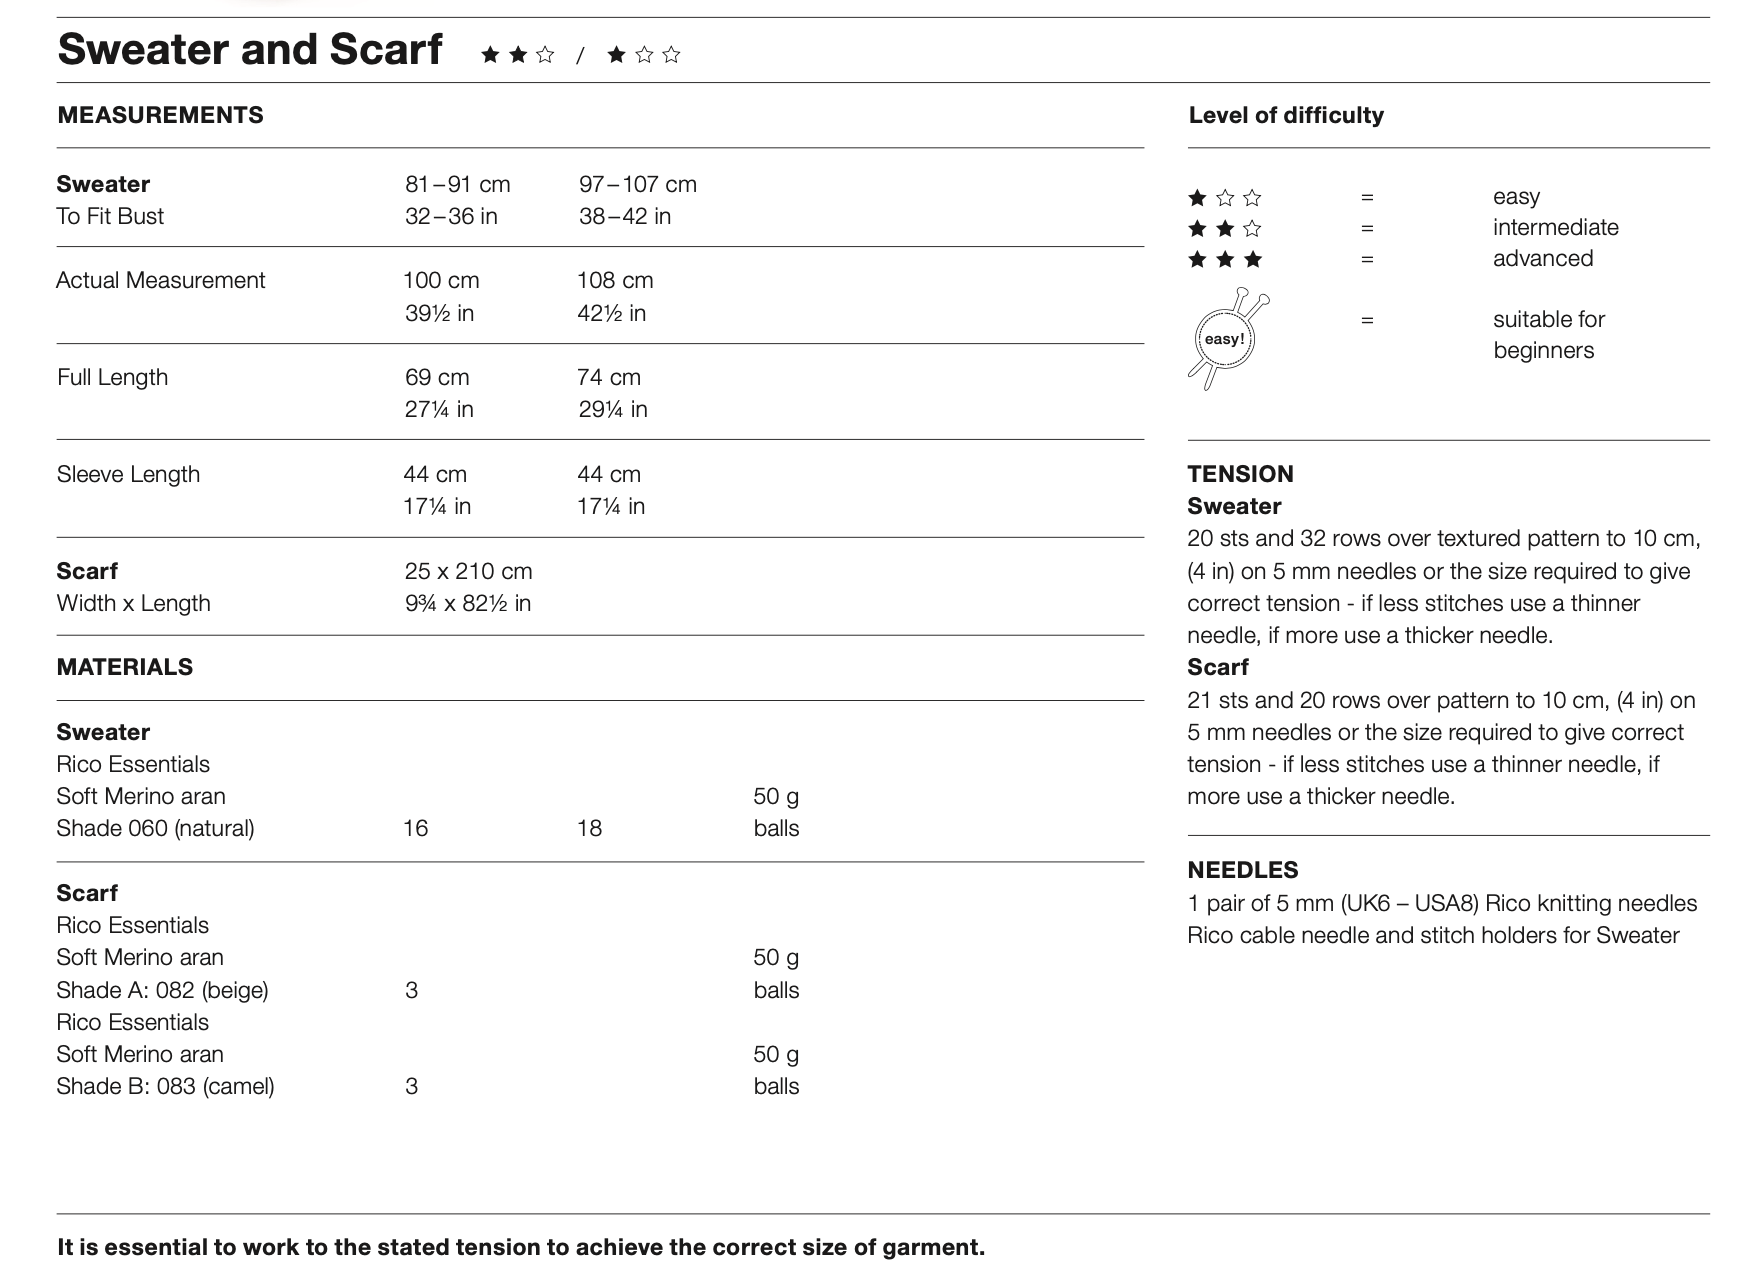The height and width of the screenshot is (1272, 1758).
Task: Click the two-star rating beside the title
Action: [x=517, y=55]
